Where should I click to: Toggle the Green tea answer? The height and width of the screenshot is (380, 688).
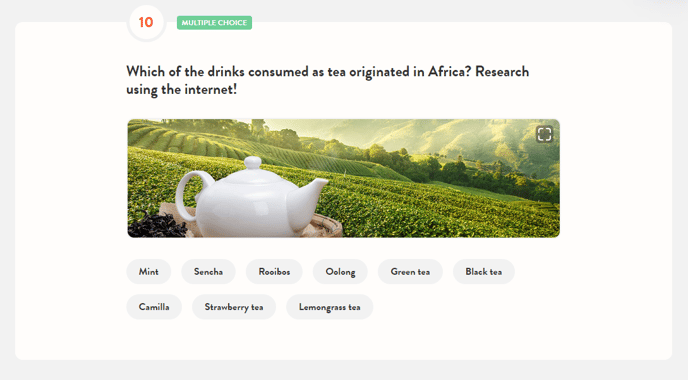point(410,272)
